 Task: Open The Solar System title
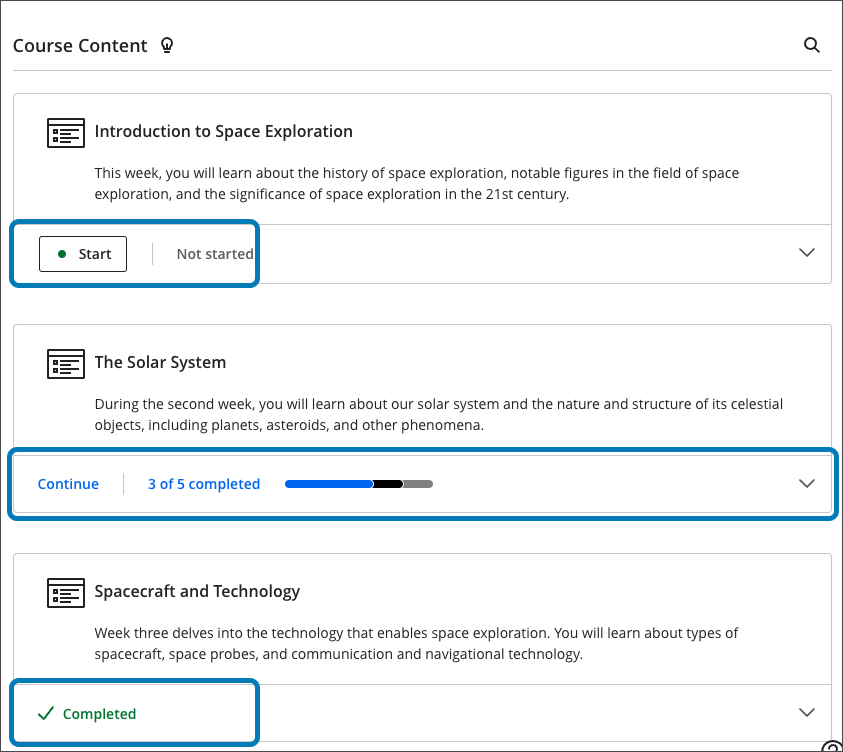(x=160, y=362)
